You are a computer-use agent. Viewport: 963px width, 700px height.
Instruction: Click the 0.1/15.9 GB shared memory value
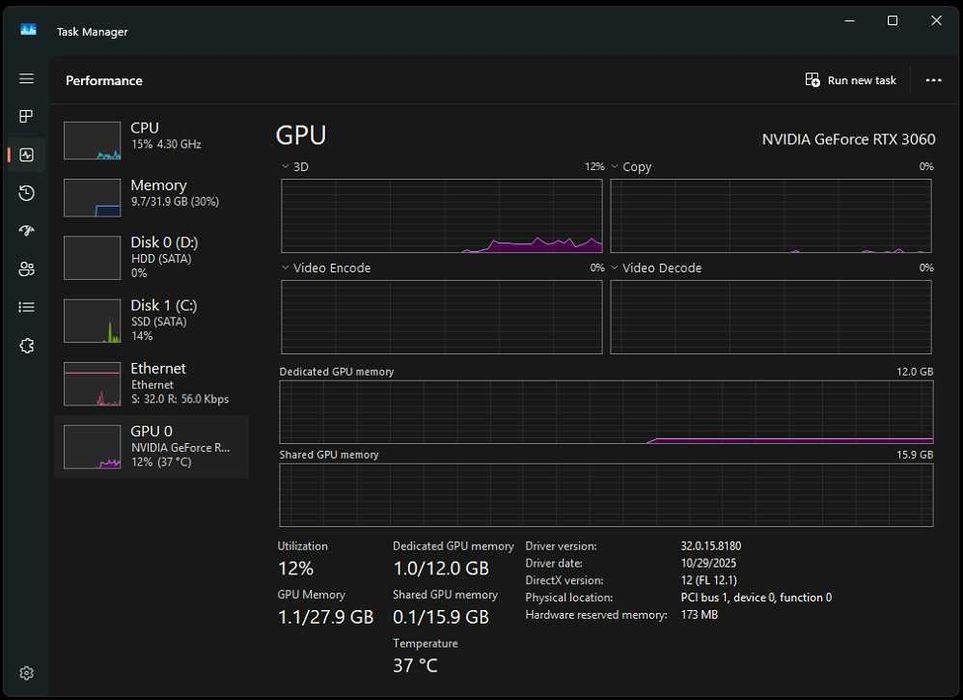coord(441,617)
